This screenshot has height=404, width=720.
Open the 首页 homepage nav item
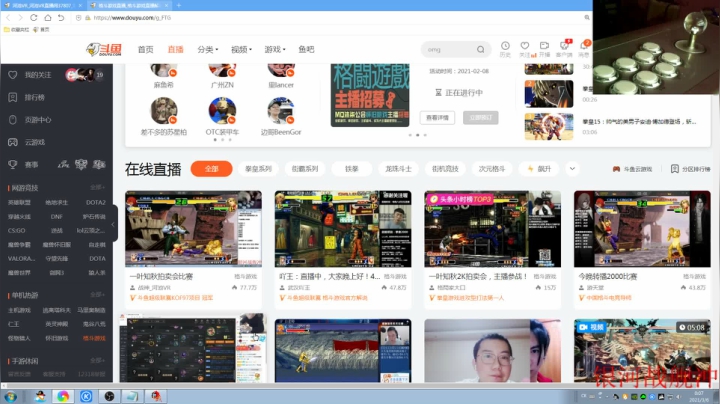146,49
